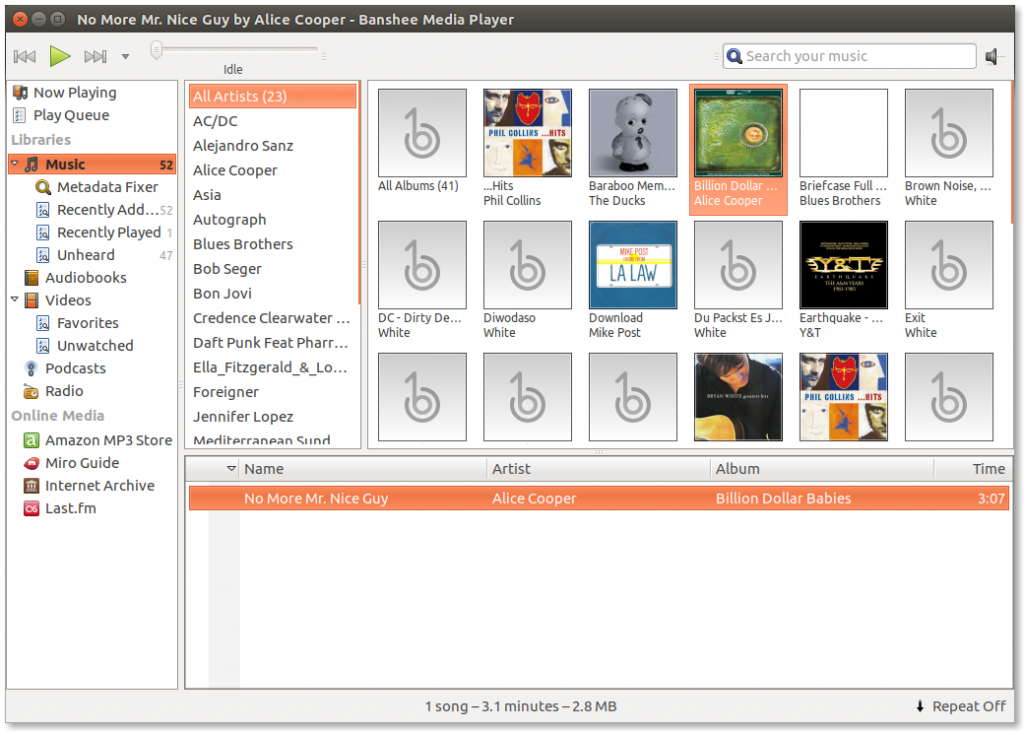Open Miro Guide
The image size is (1024, 732).
pyautogui.click(x=71, y=463)
